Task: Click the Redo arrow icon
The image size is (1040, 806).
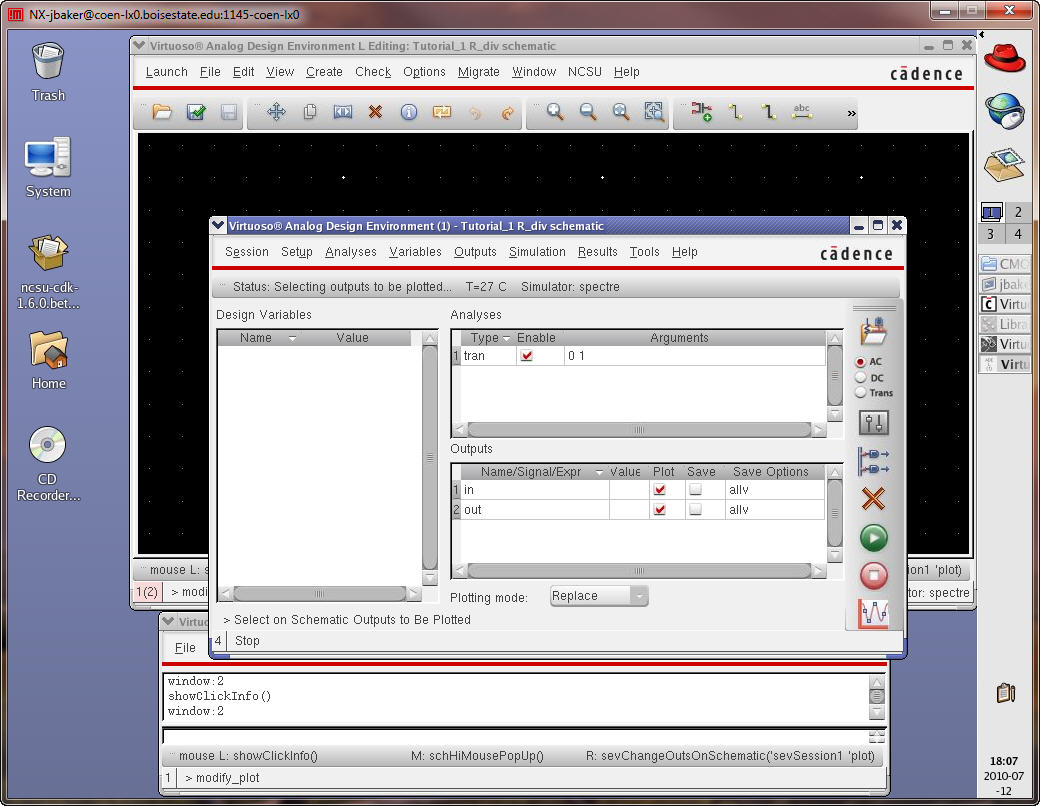Action: tap(507, 113)
